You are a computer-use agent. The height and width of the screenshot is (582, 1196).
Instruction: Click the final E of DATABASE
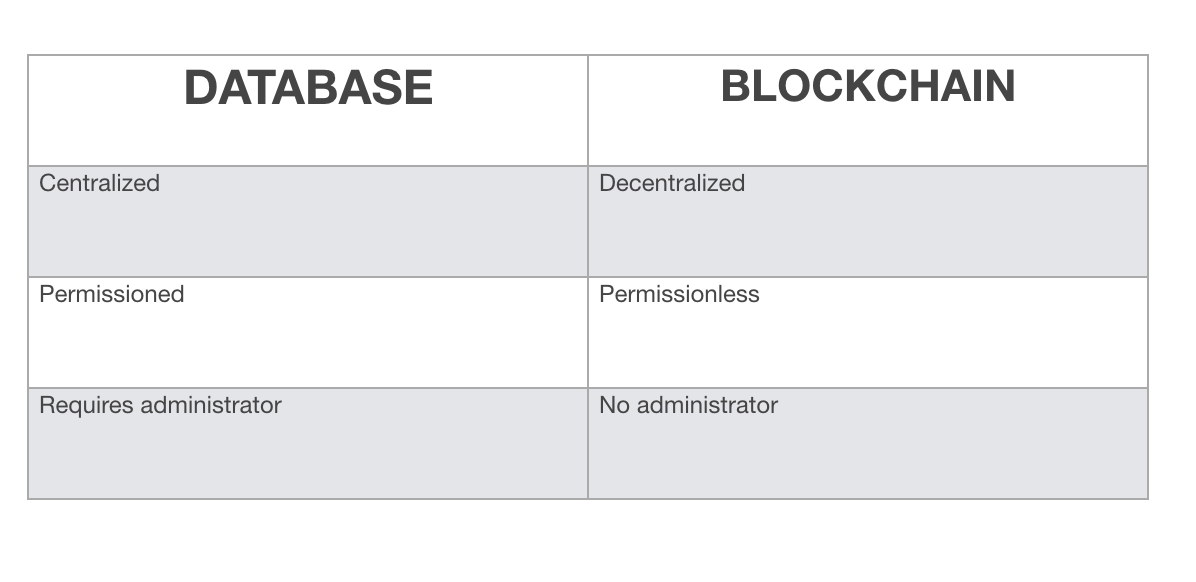coord(420,88)
